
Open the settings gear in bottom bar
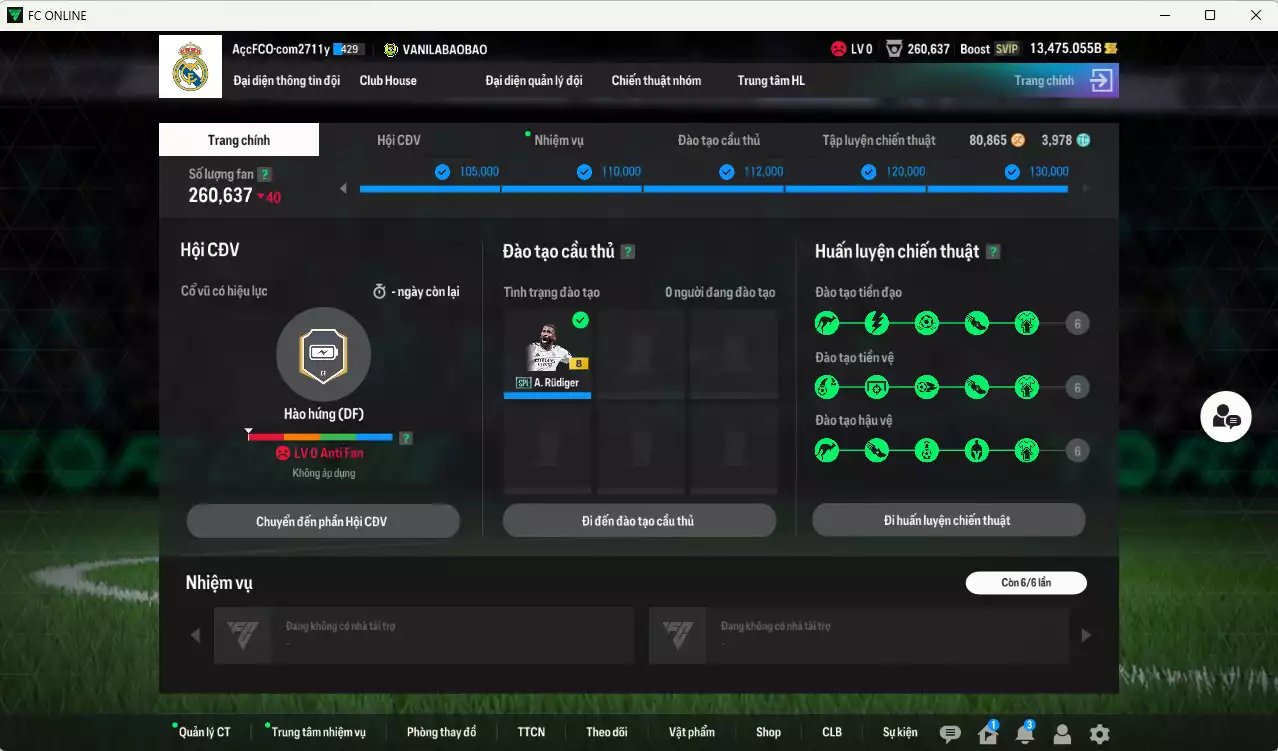pos(1099,735)
